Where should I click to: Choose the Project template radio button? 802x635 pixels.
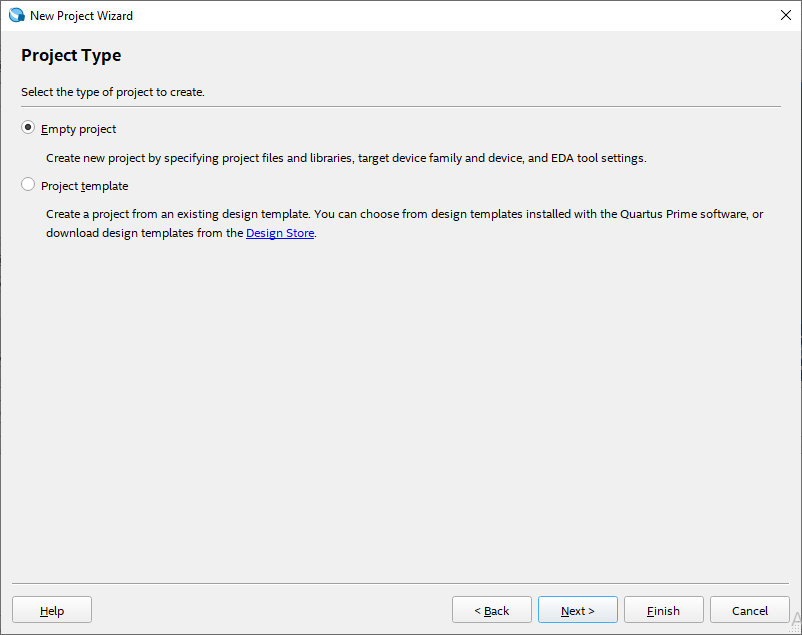coord(28,185)
